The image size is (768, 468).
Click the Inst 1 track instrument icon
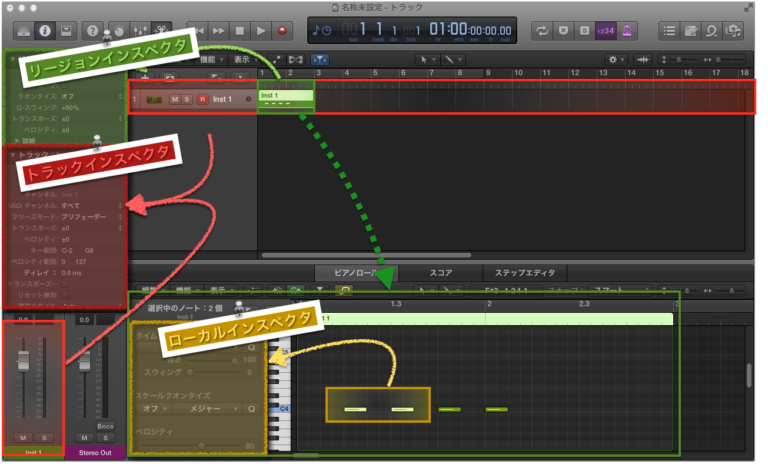click(154, 99)
